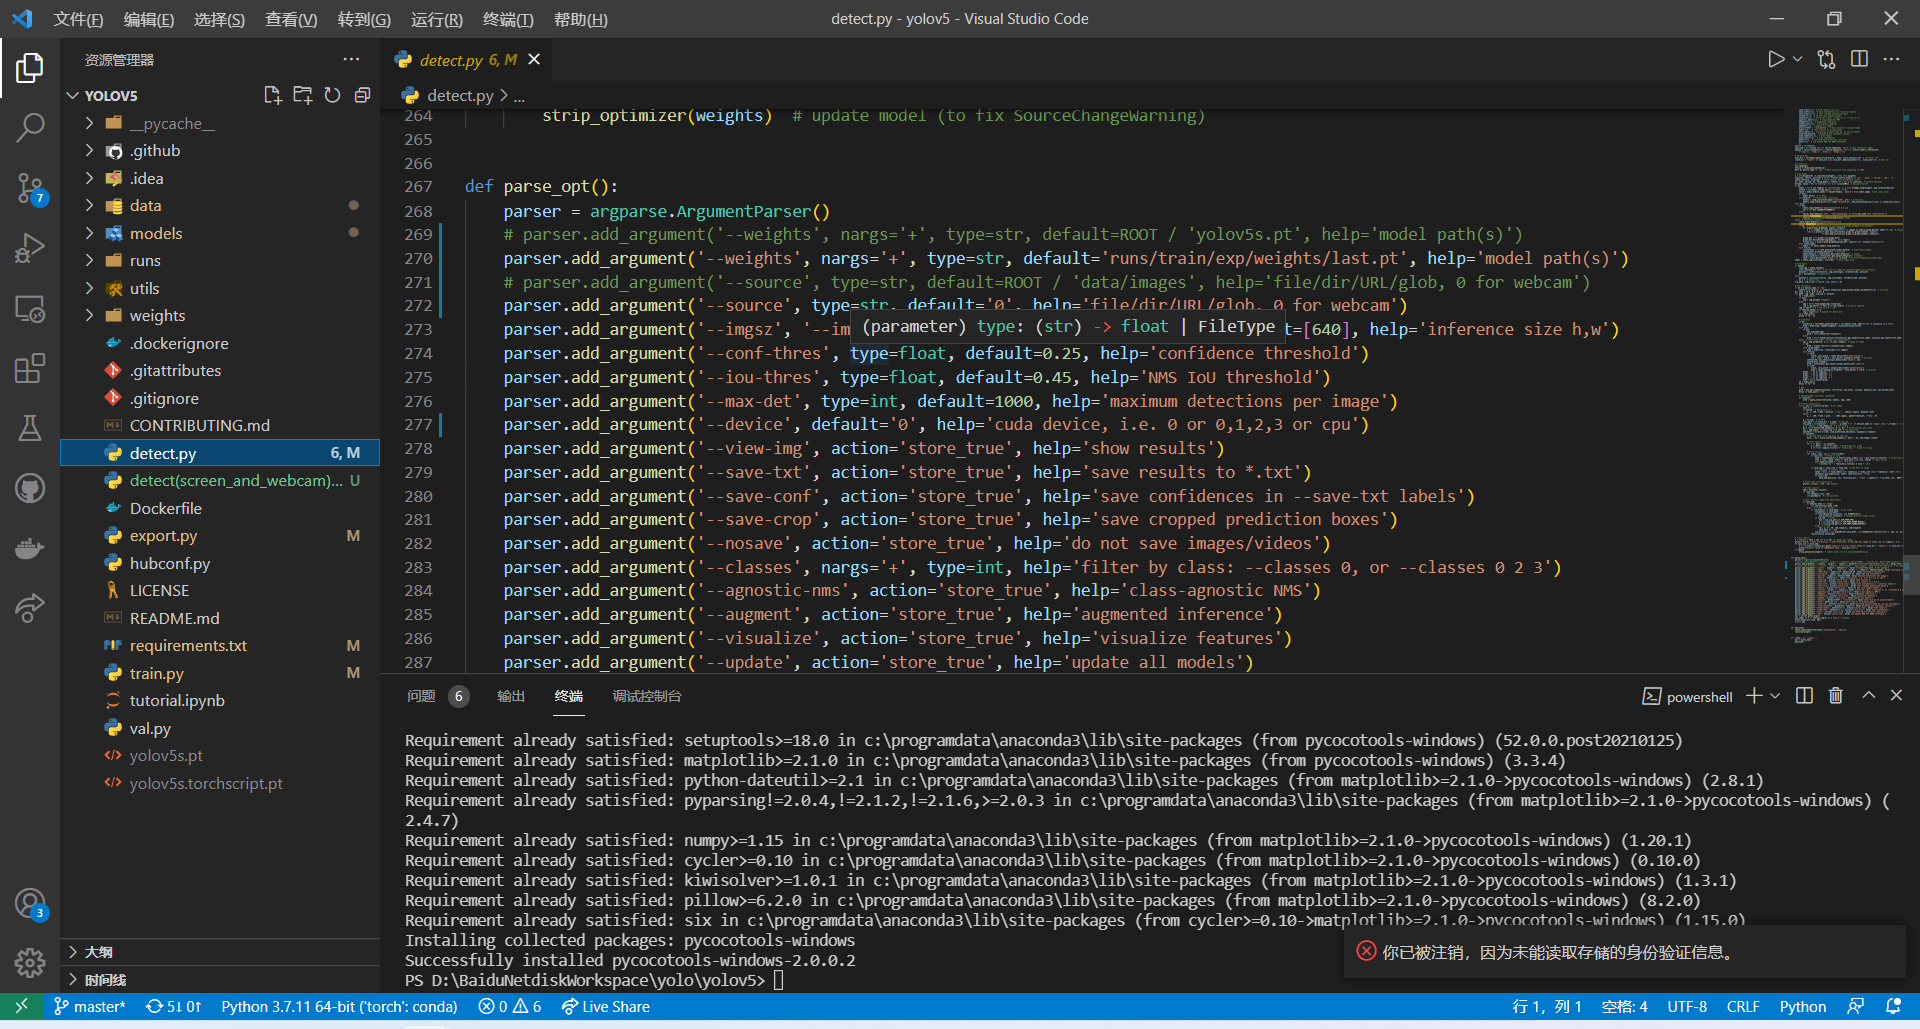Open the 帮助(H) menu
1920x1029 pixels.
(x=580, y=19)
